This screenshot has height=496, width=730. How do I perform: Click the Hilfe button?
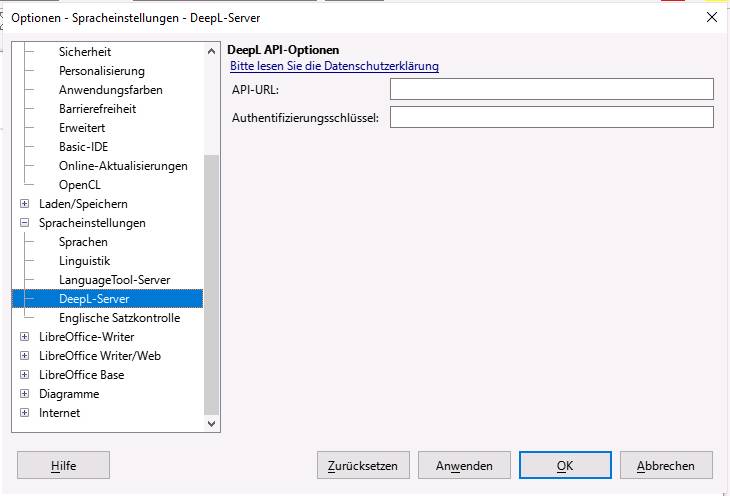tap(63, 465)
